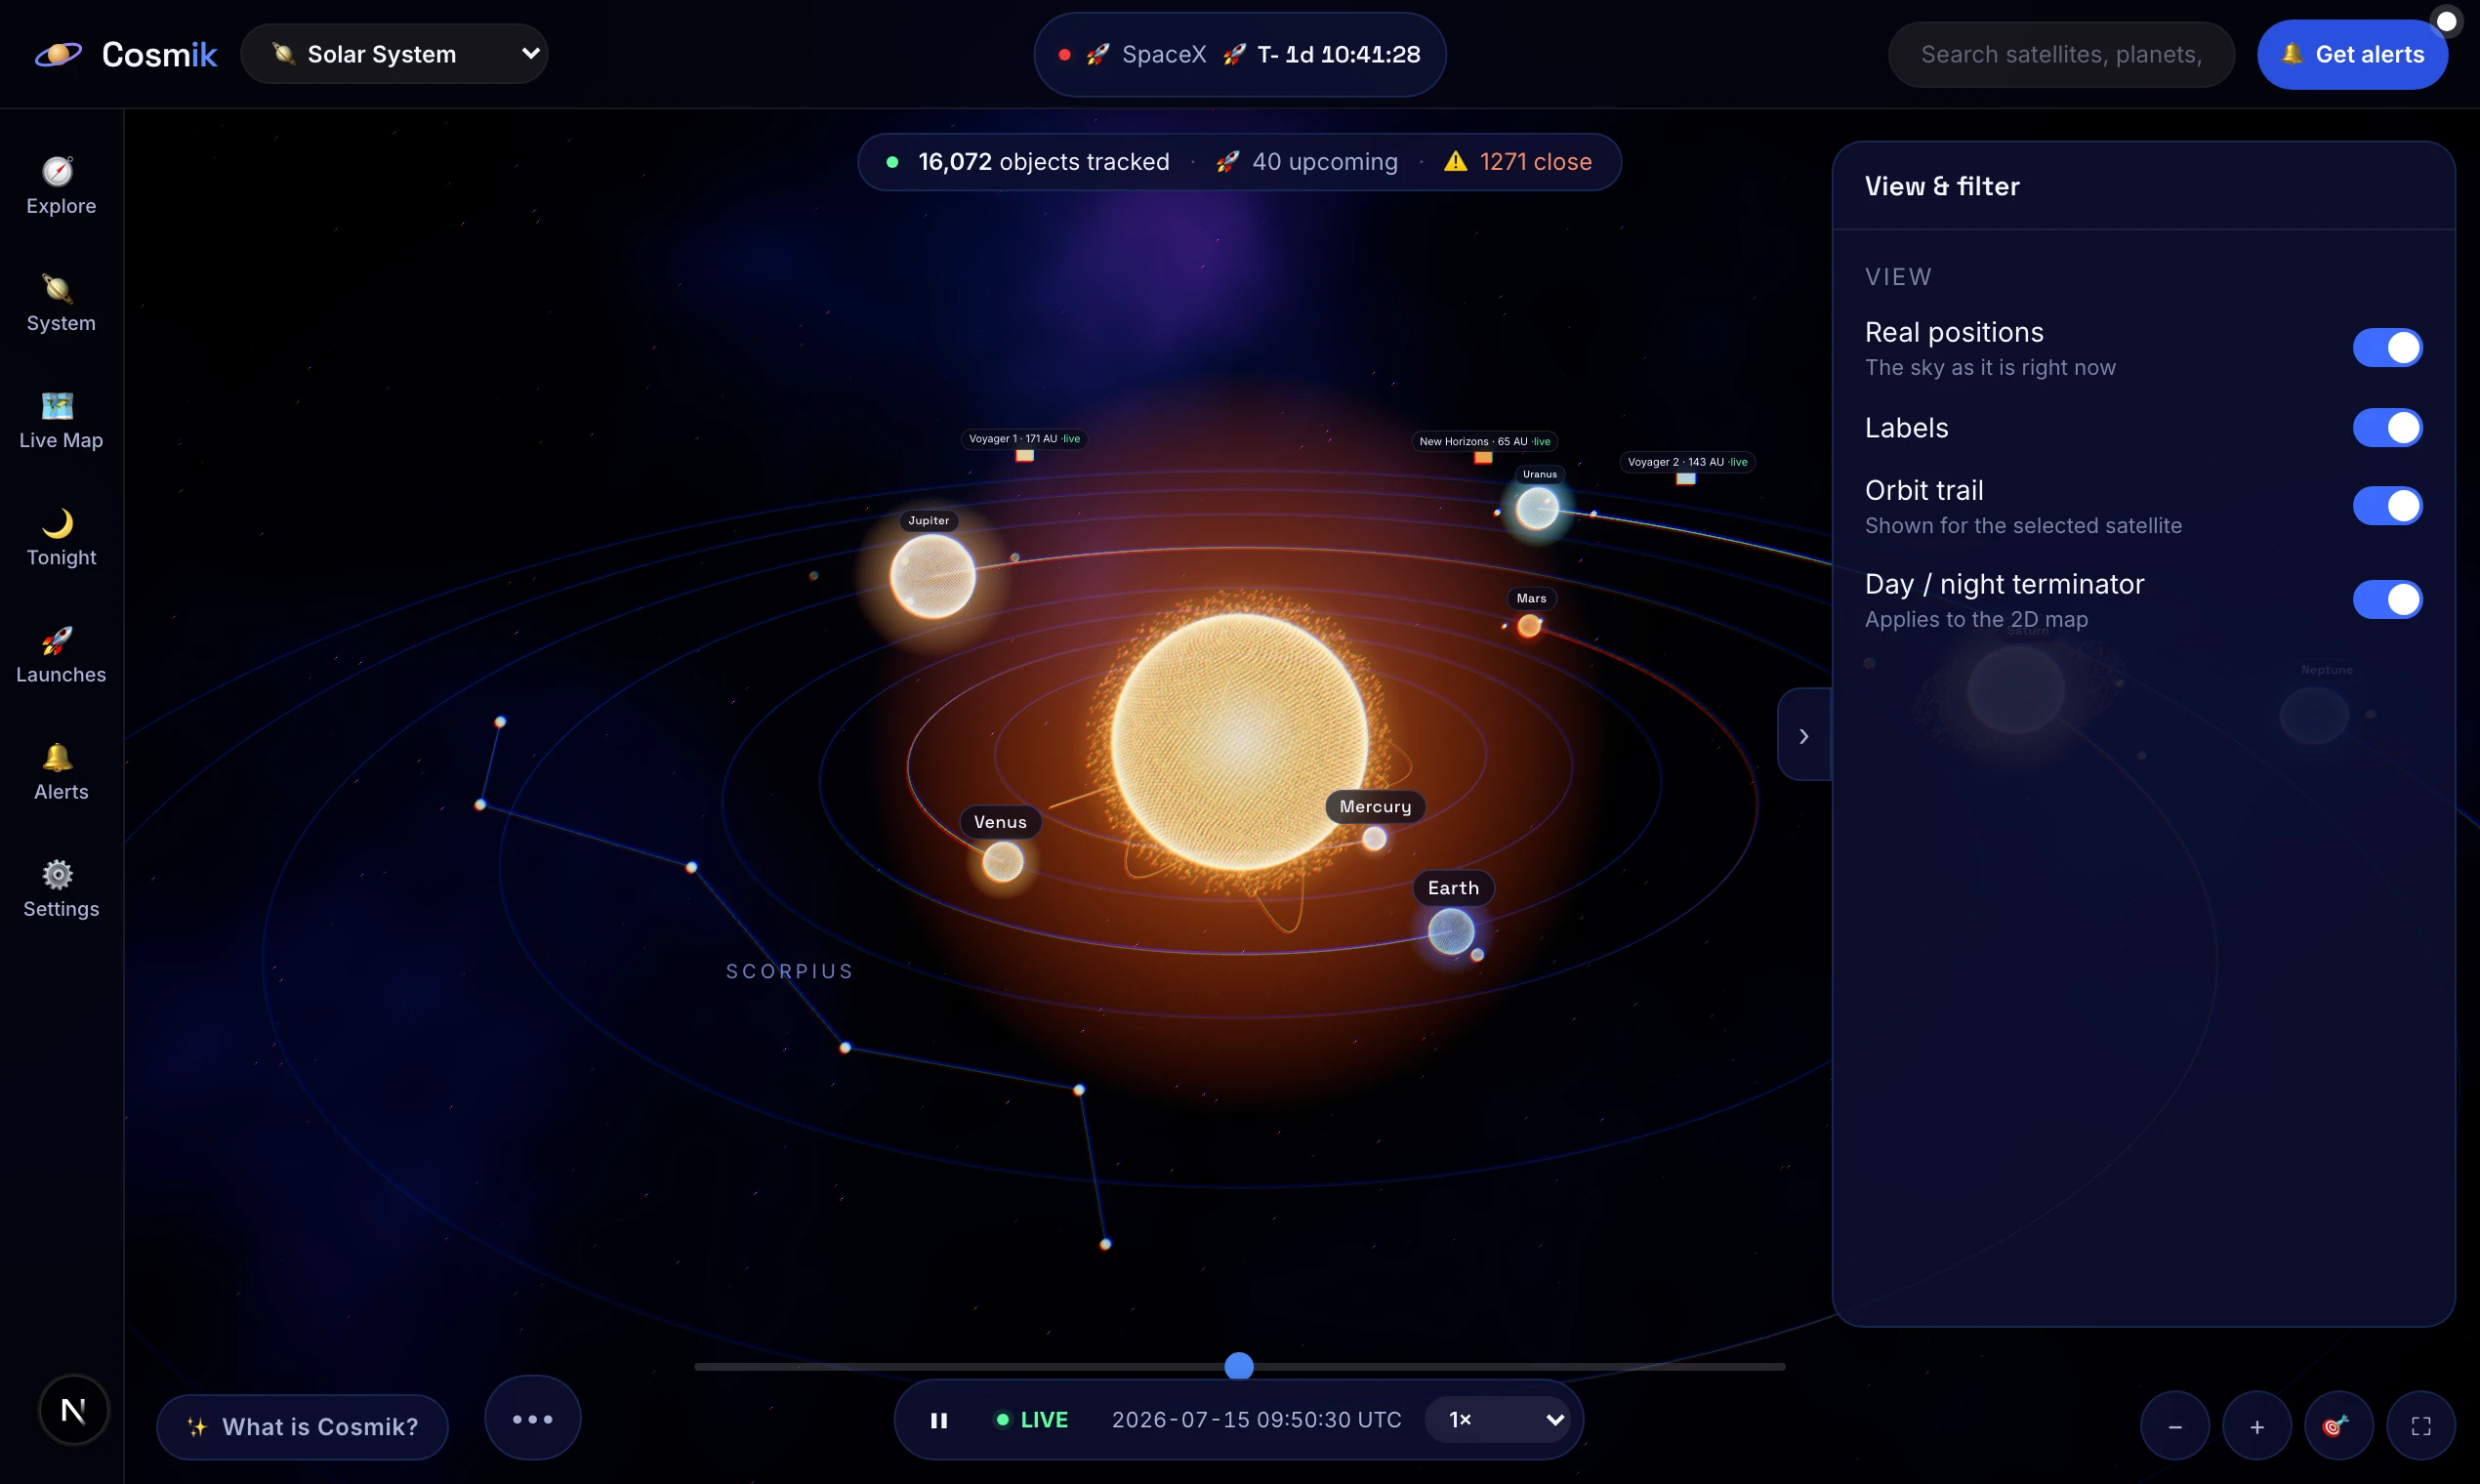The height and width of the screenshot is (1484, 2480).
Task: Click the Cosmik planet logo
Action: click(x=58, y=54)
